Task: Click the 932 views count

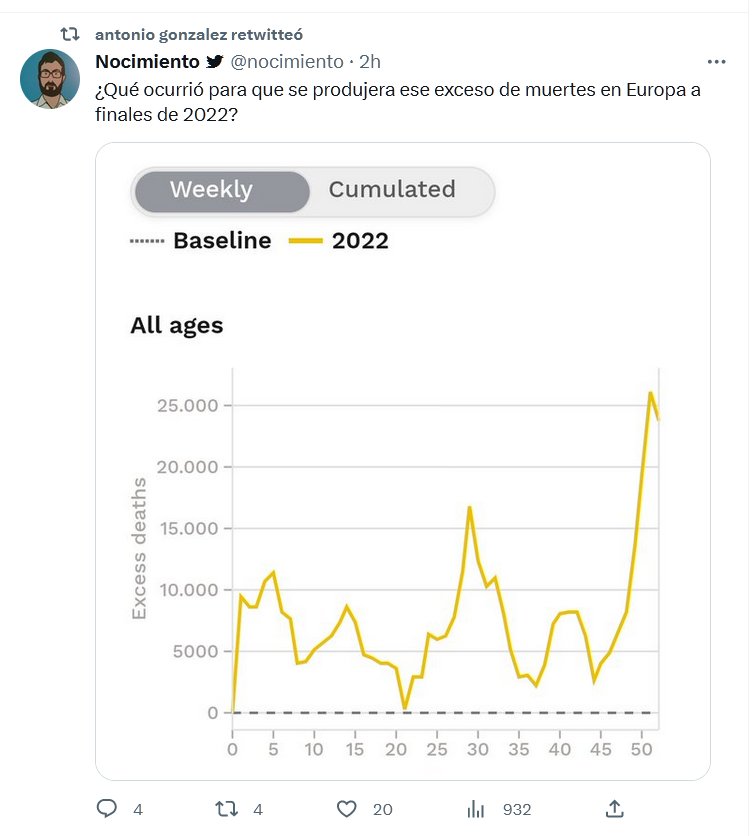Action: click(517, 809)
